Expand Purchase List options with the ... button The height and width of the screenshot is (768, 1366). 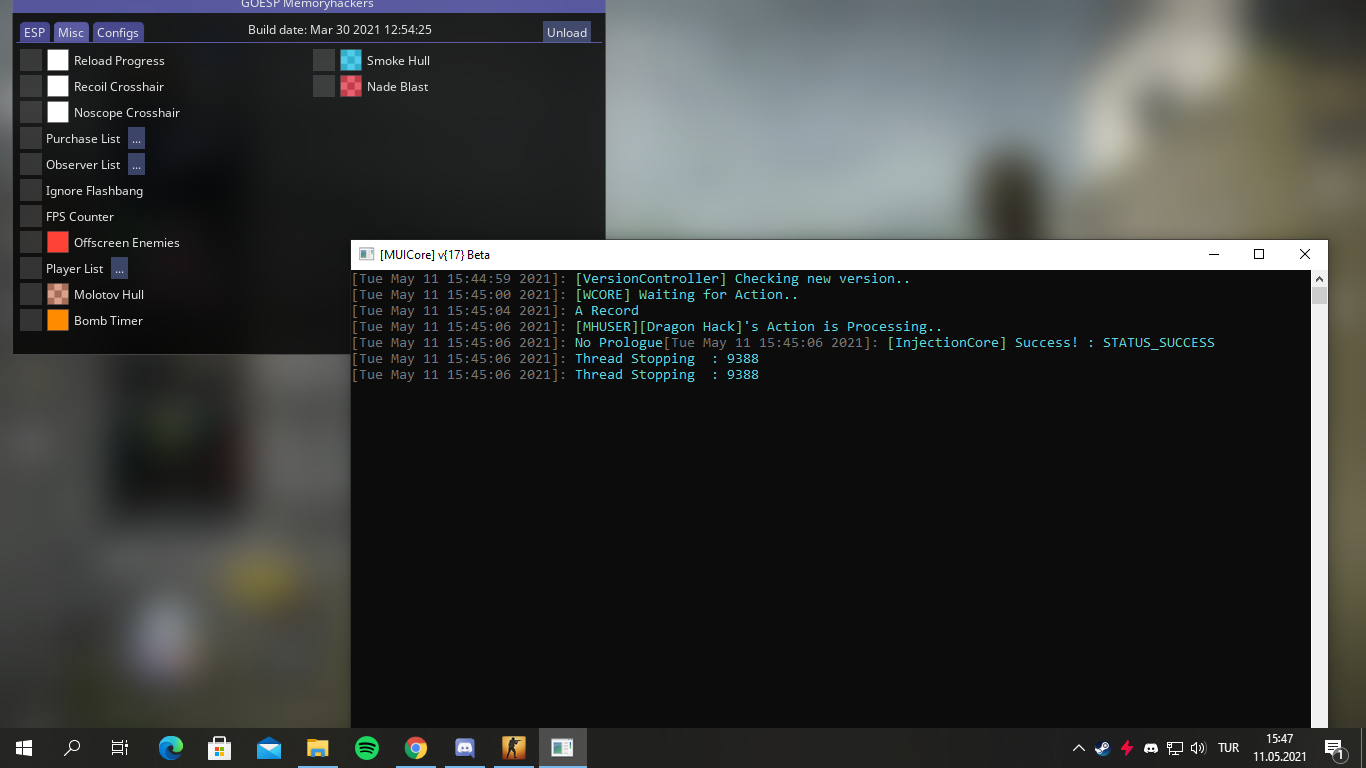(x=137, y=138)
